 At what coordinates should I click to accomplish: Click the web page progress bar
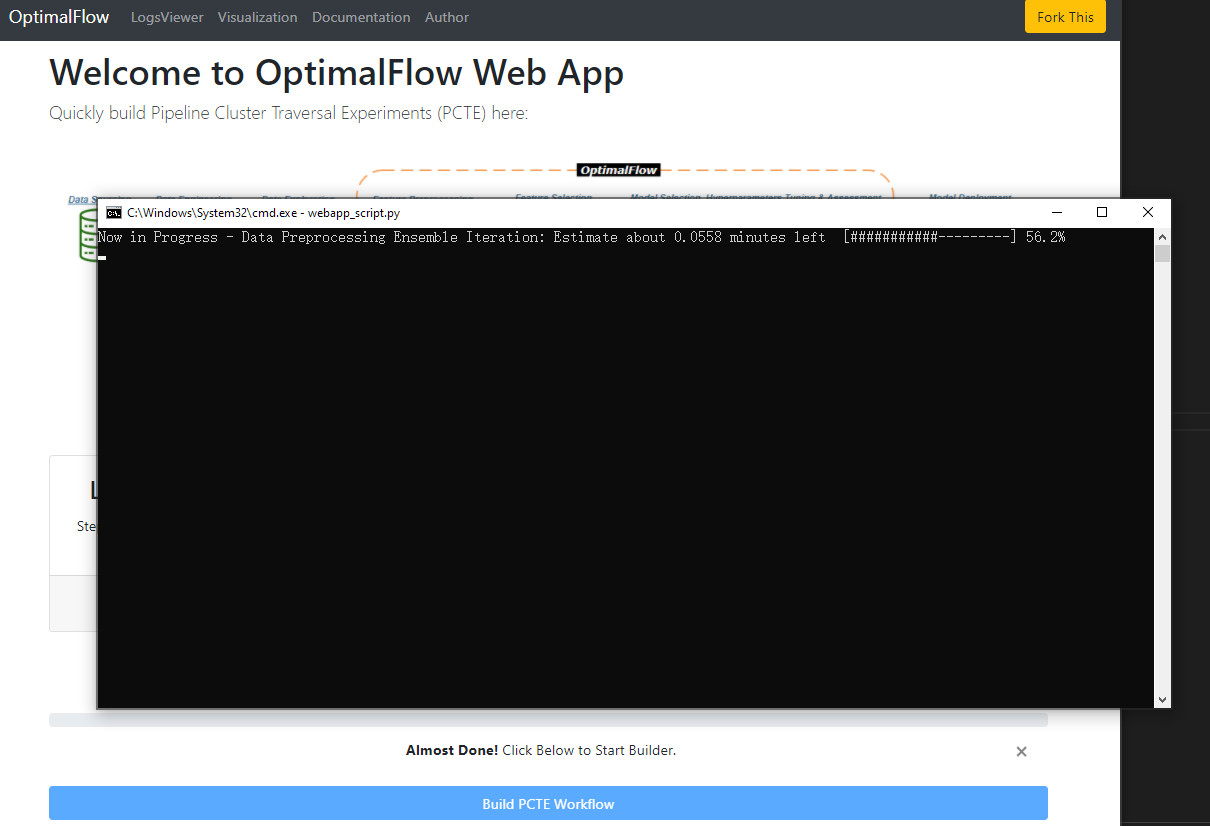(548, 720)
